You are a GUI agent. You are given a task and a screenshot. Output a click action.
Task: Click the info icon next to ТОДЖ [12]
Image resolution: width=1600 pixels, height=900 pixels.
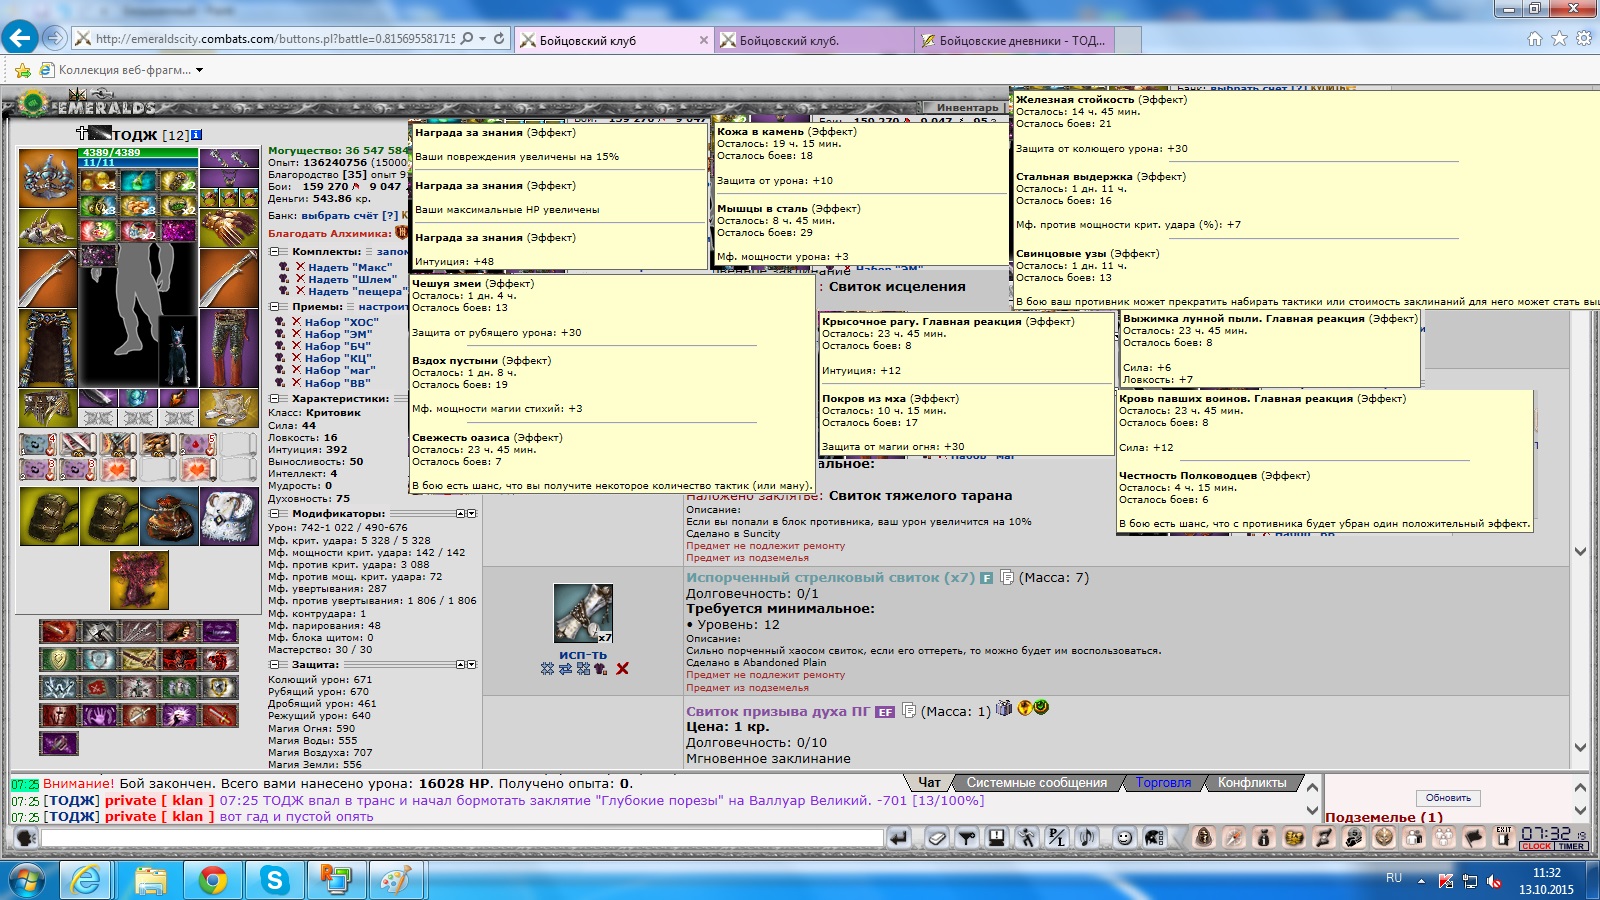click(197, 134)
